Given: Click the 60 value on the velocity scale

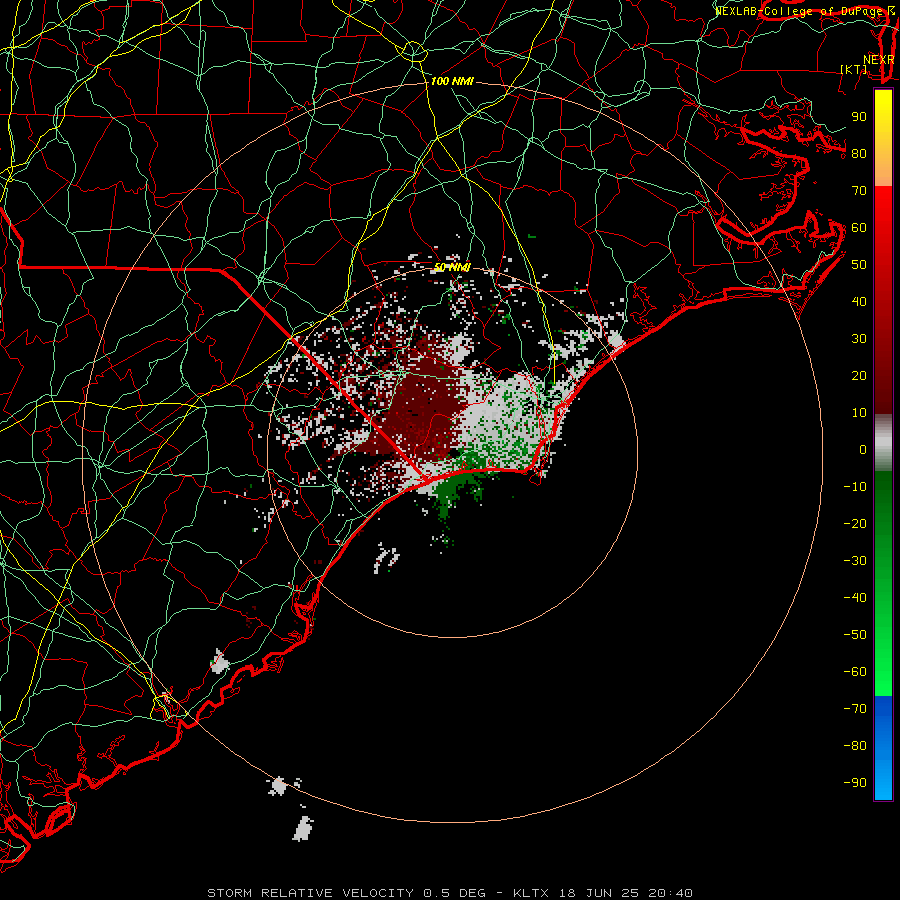Looking at the screenshot, I should [x=859, y=227].
